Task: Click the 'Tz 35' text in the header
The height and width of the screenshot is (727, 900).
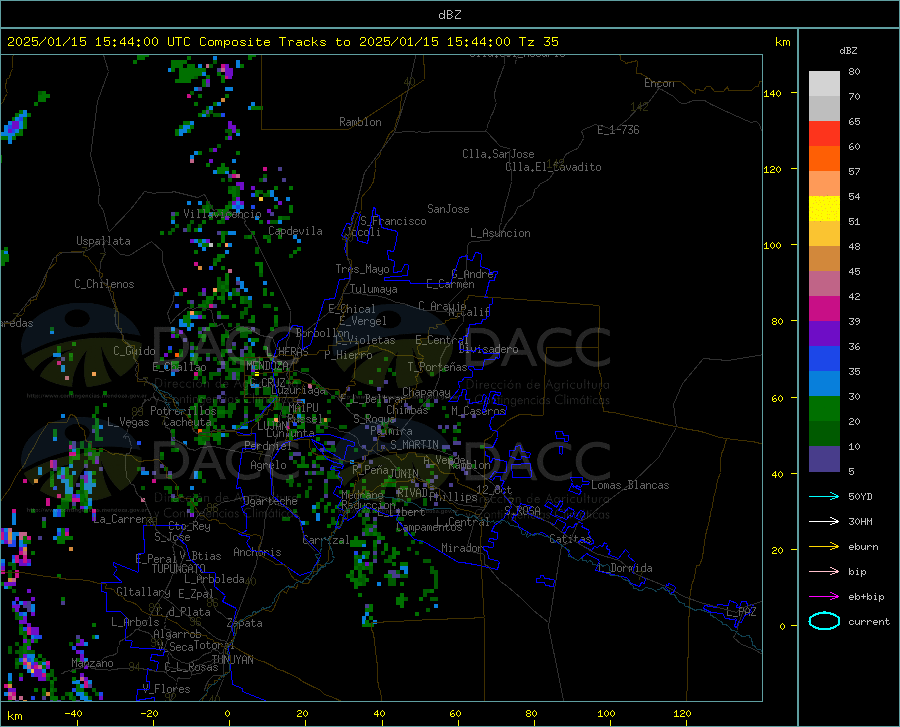Action: (x=539, y=42)
